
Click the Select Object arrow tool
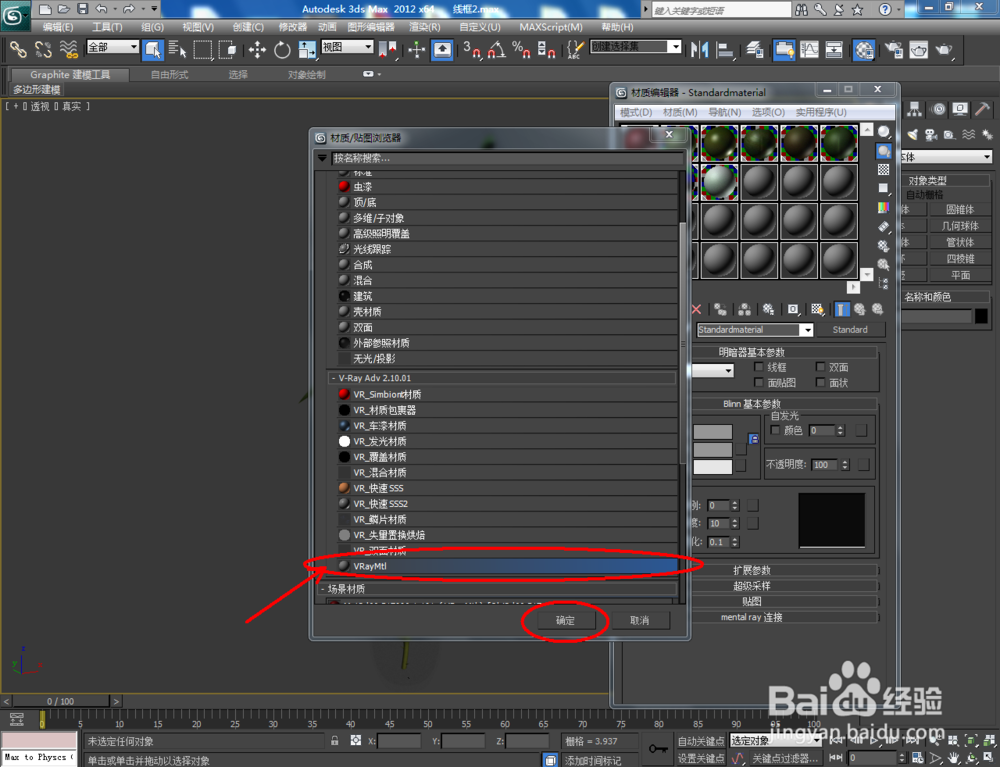152,49
